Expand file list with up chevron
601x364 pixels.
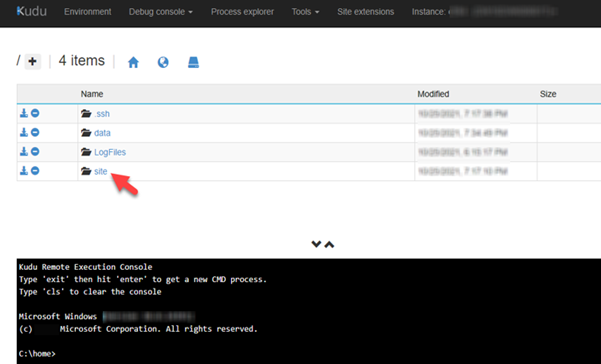[x=330, y=244]
